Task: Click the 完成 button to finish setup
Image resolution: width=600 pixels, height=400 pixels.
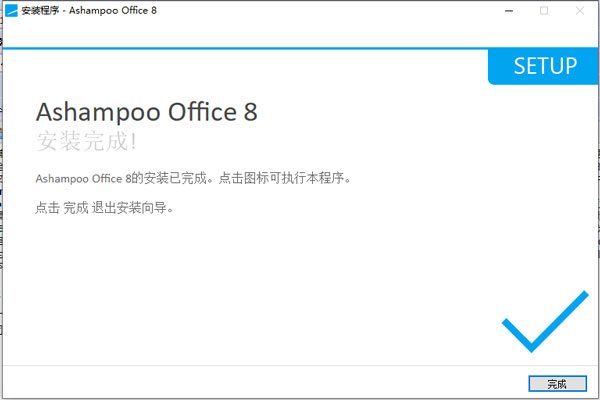Action: coord(557,384)
